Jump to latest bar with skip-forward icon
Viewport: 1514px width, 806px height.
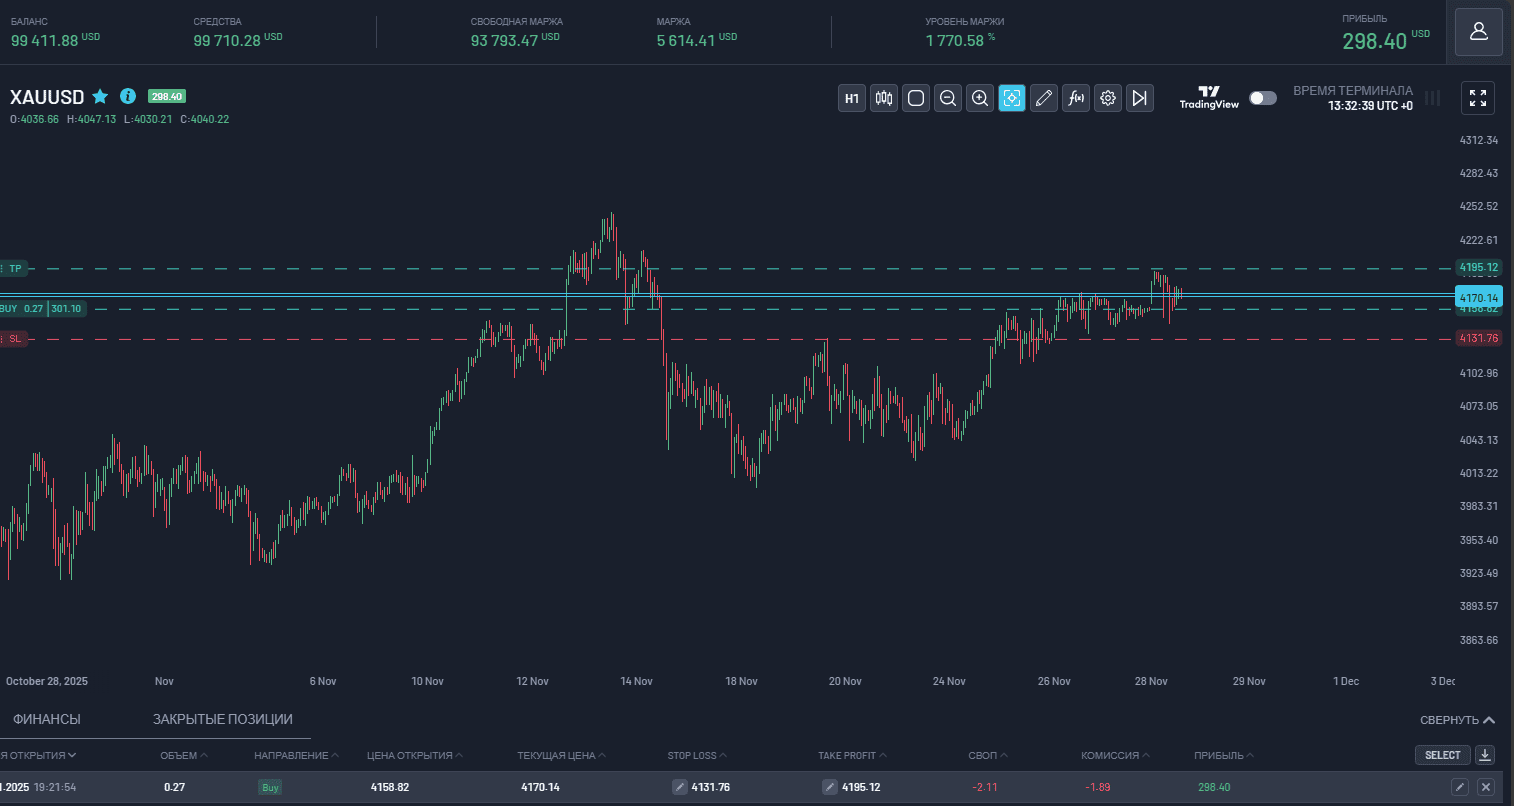(1140, 98)
